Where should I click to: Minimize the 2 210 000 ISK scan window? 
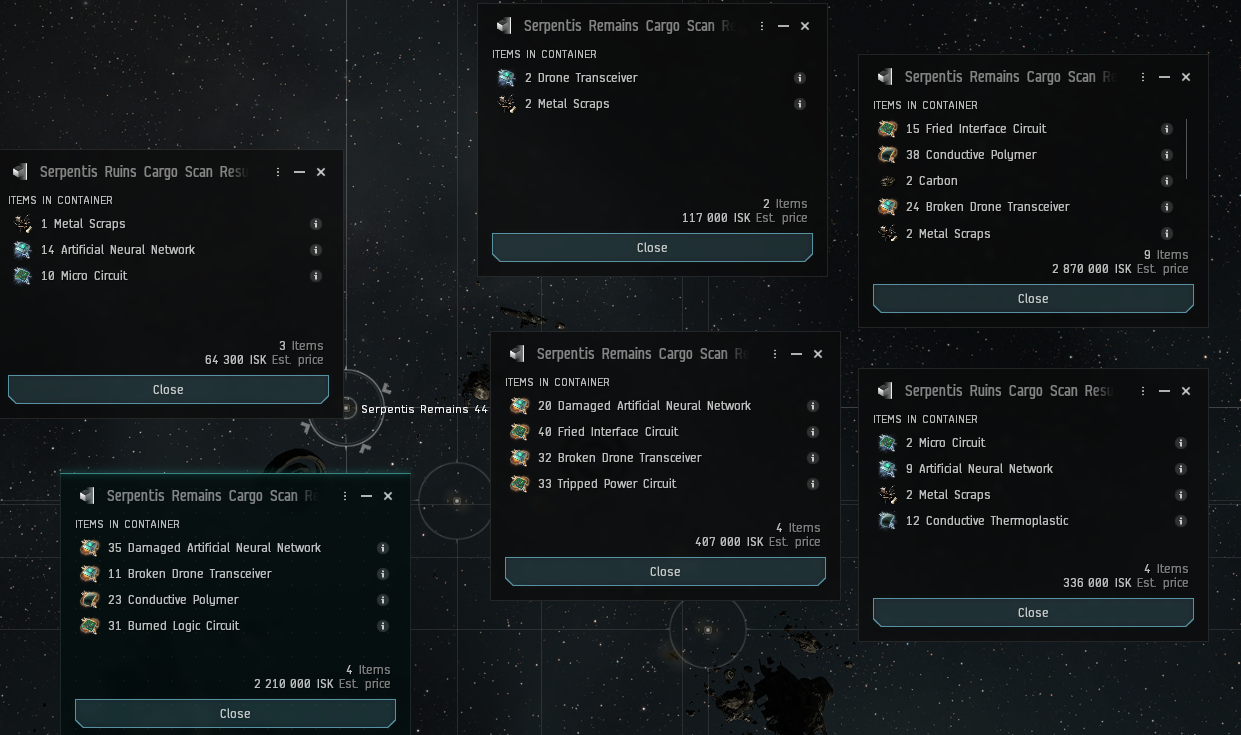[366, 496]
